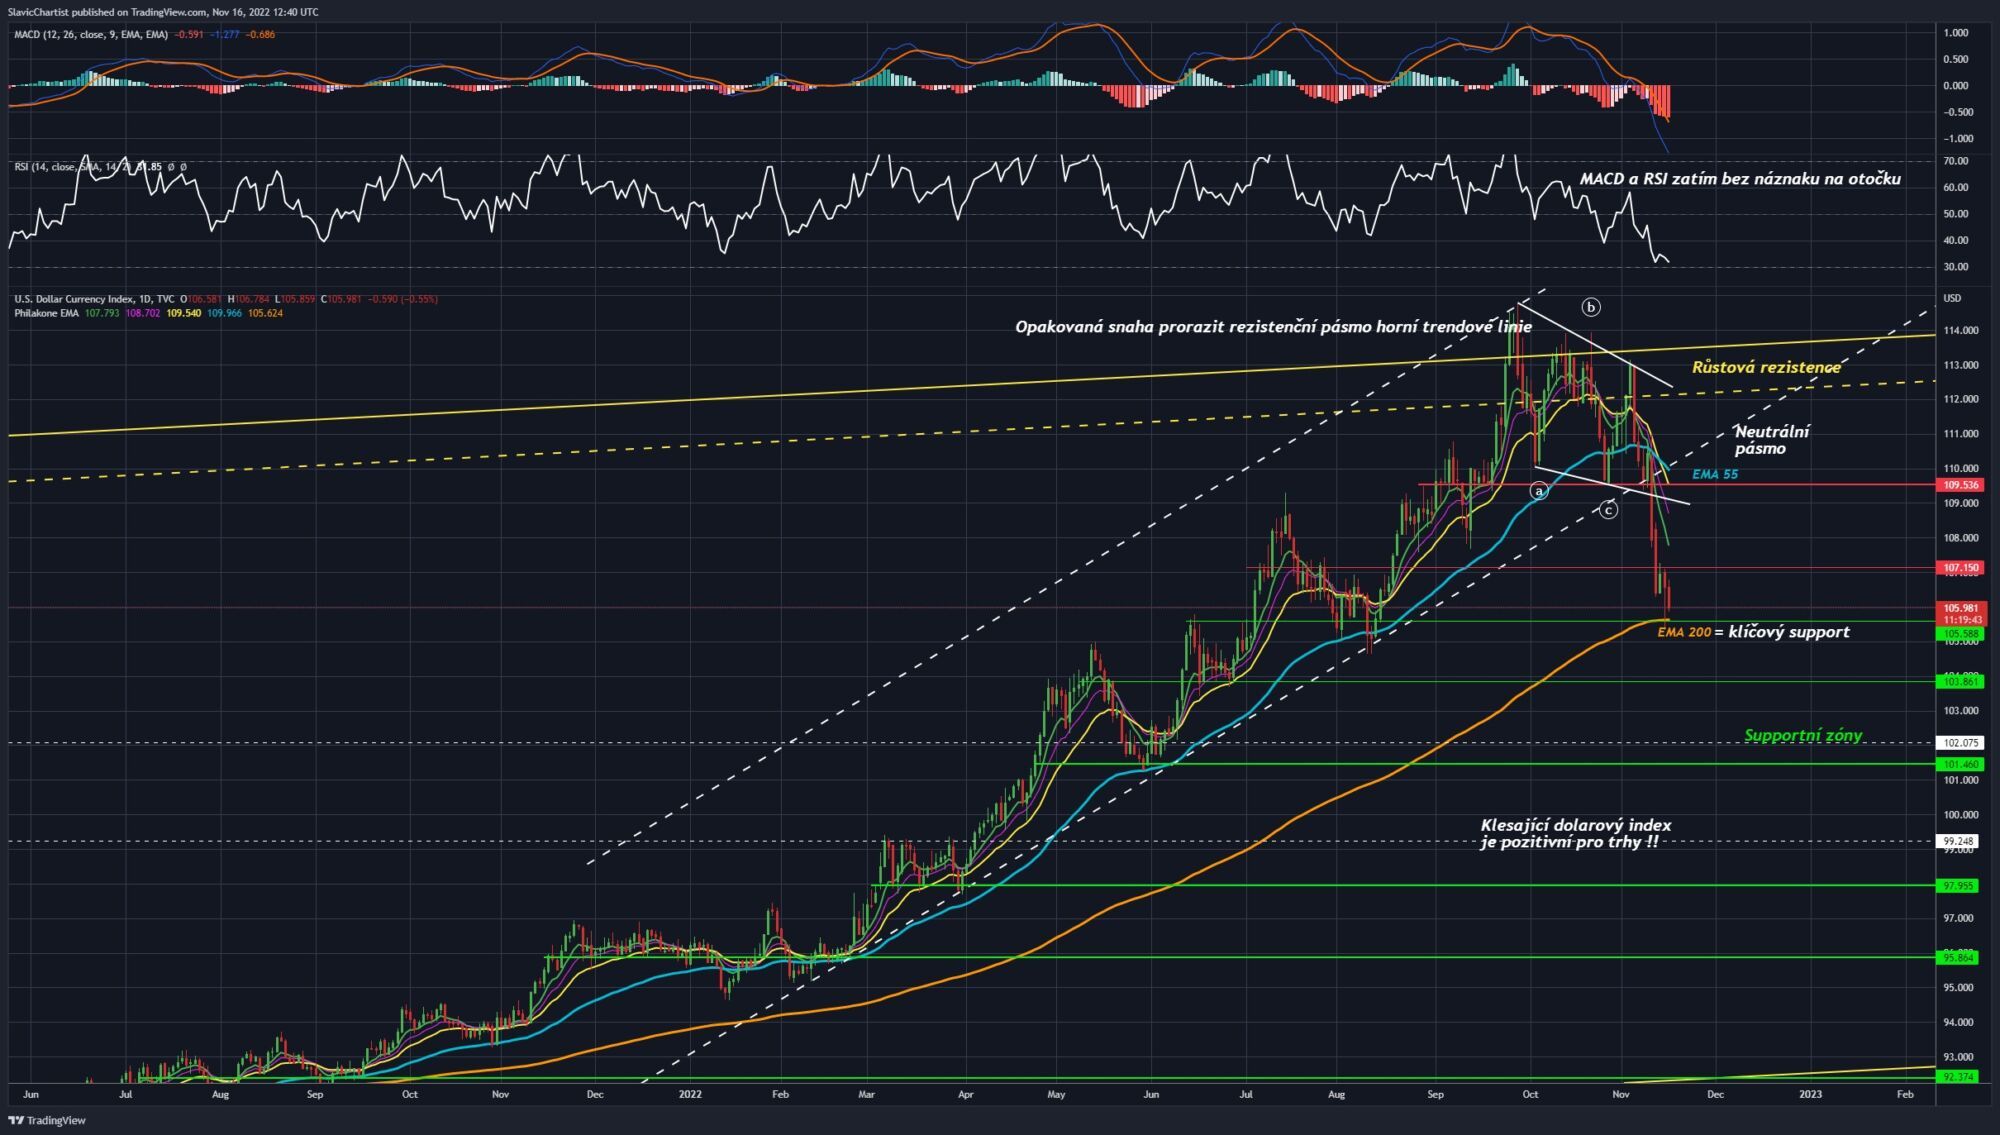Image resolution: width=2000 pixels, height=1135 pixels.
Task: Click the -1.000 MACD axis tick
Action: (1957, 139)
